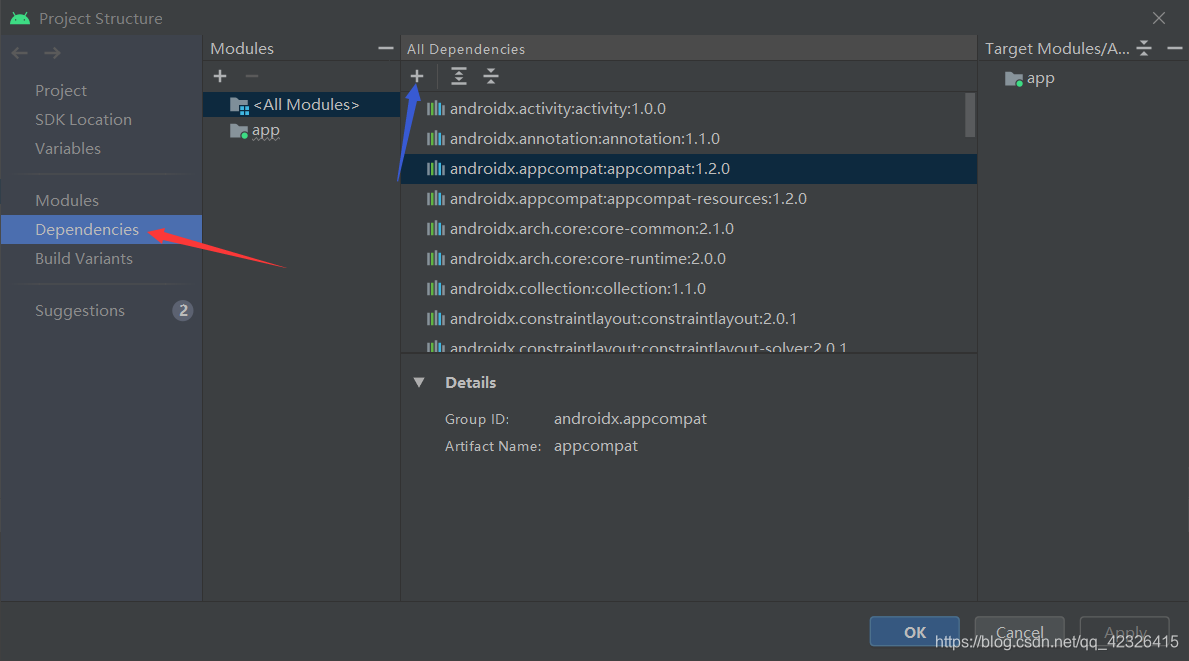Click the back navigation arrow
1189x661 pixels.
pos(20,53)
